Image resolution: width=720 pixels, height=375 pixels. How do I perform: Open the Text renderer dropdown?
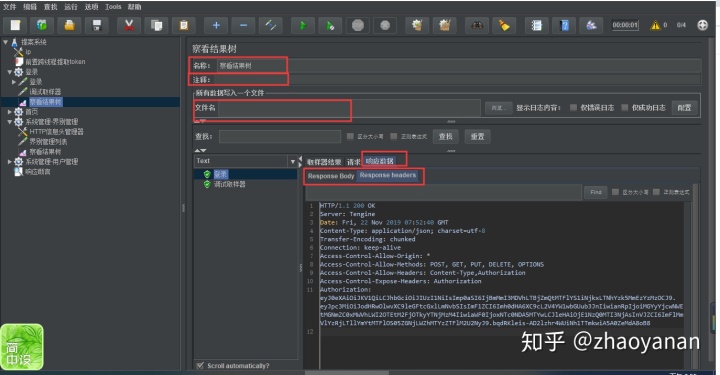point(292,161)
